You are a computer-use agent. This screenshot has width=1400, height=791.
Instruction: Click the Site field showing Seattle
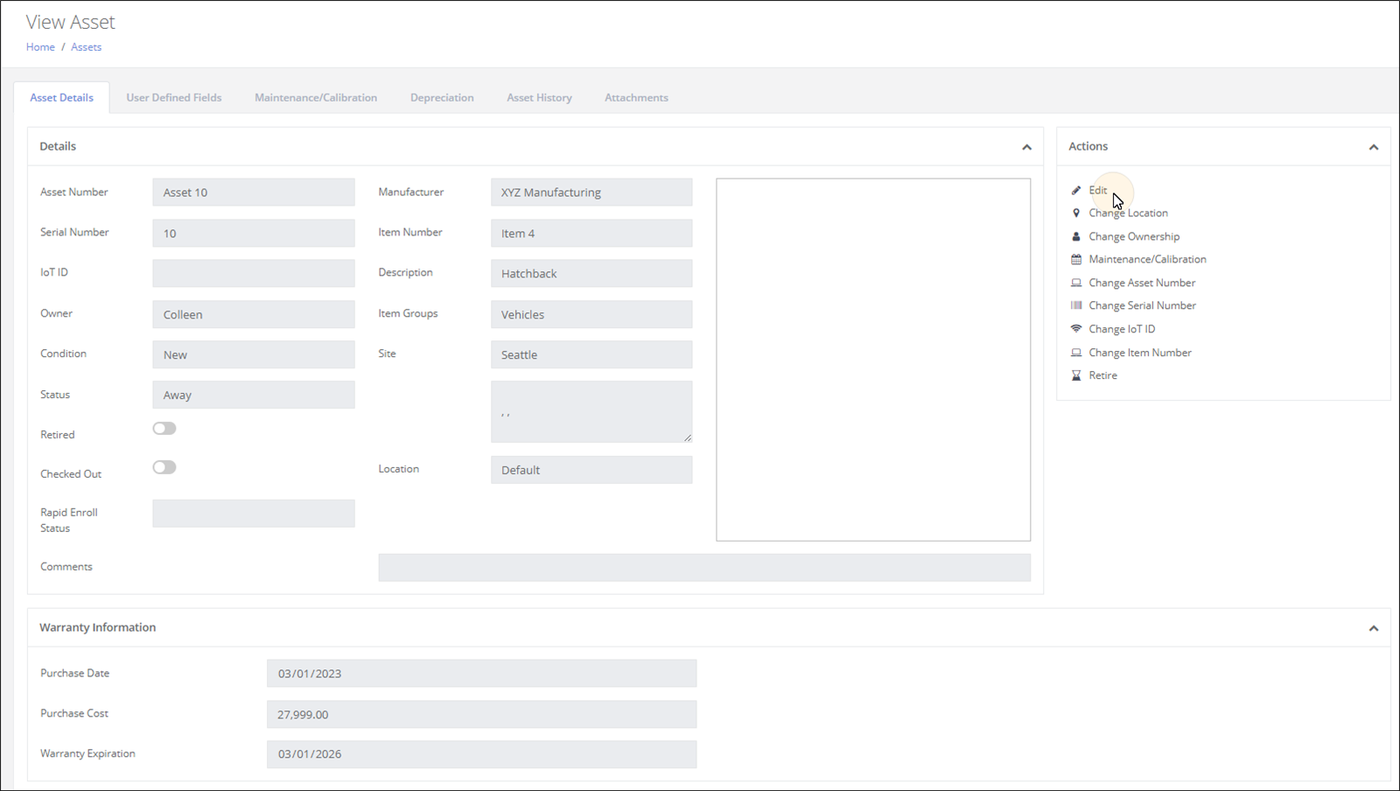point(592,354)
